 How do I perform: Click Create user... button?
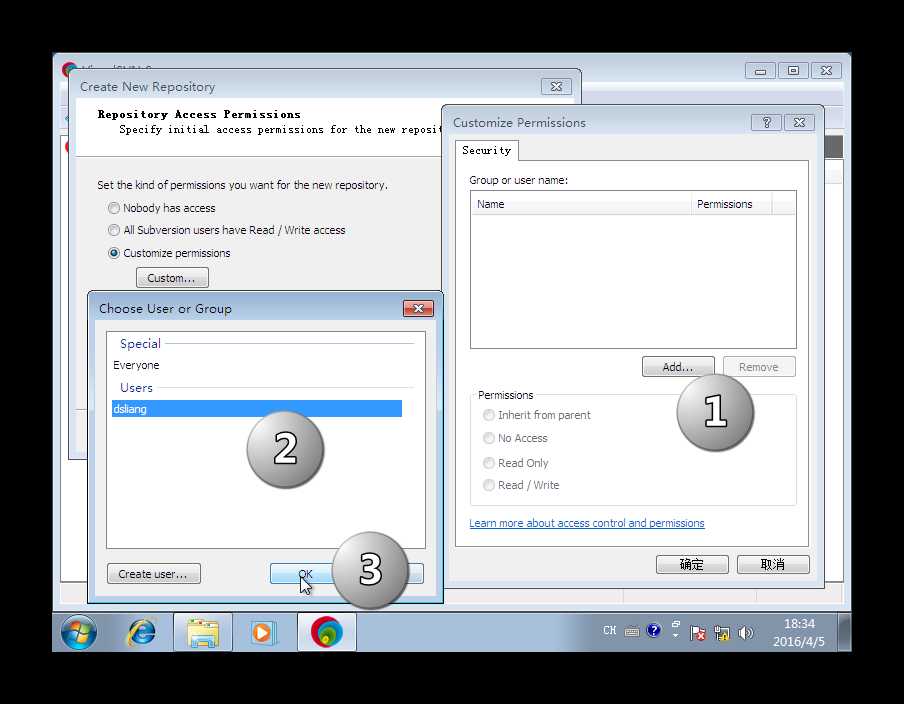coord(153,574)
